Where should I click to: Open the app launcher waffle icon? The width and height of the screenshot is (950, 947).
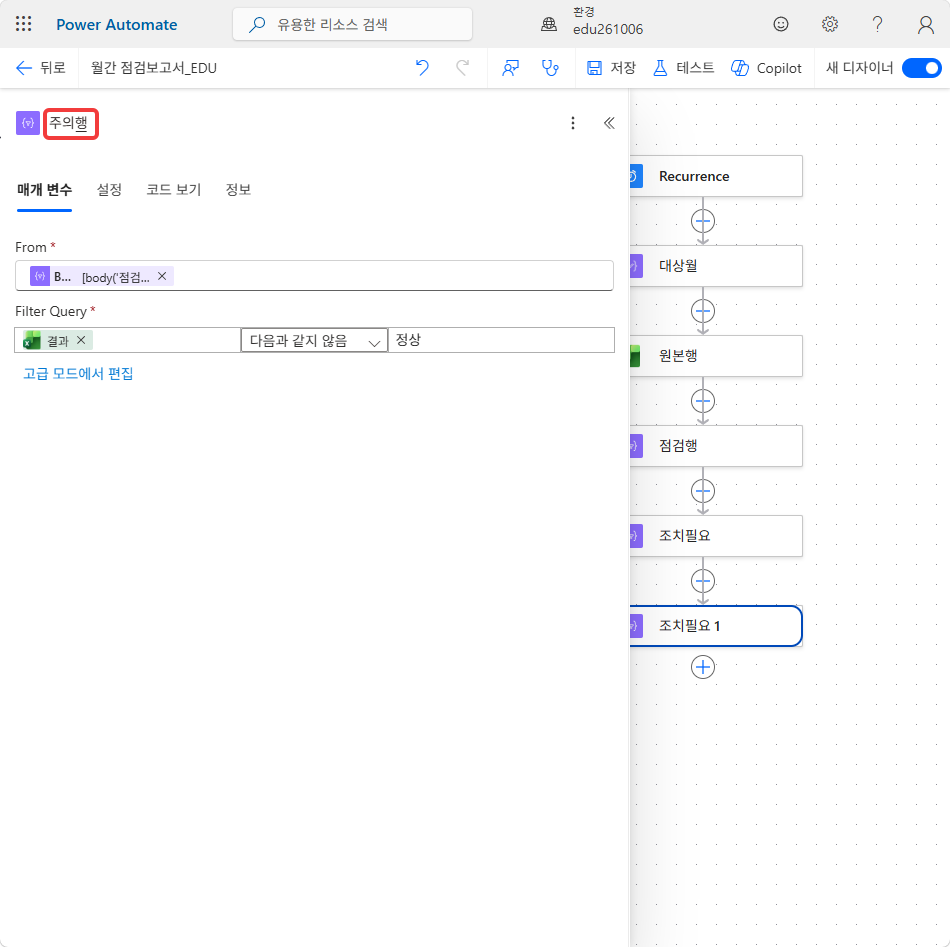coord(24,24)
